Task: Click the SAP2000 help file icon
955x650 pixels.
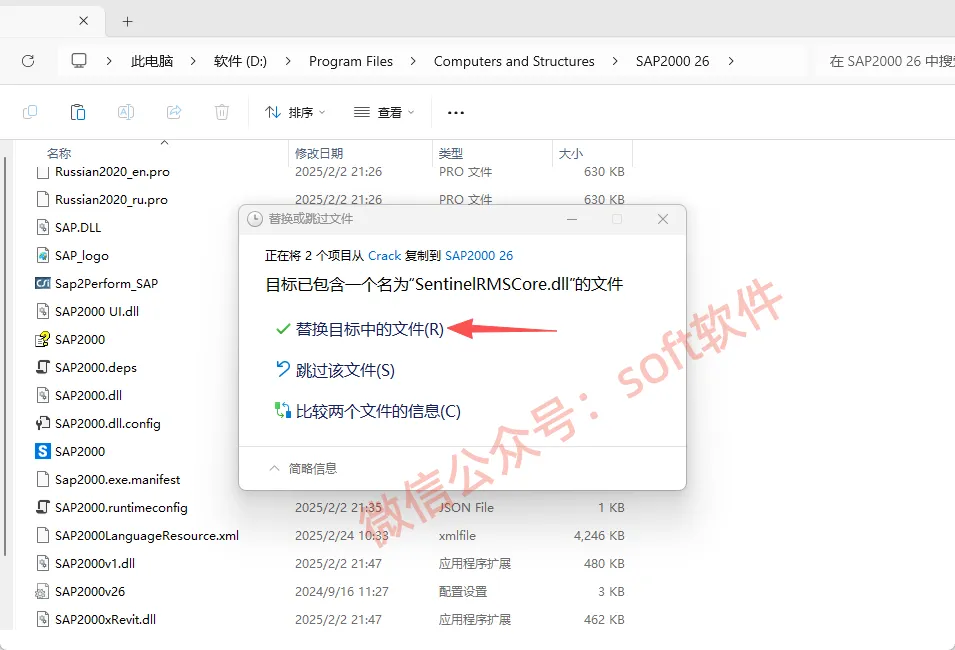Action: [x=43, y=339]
